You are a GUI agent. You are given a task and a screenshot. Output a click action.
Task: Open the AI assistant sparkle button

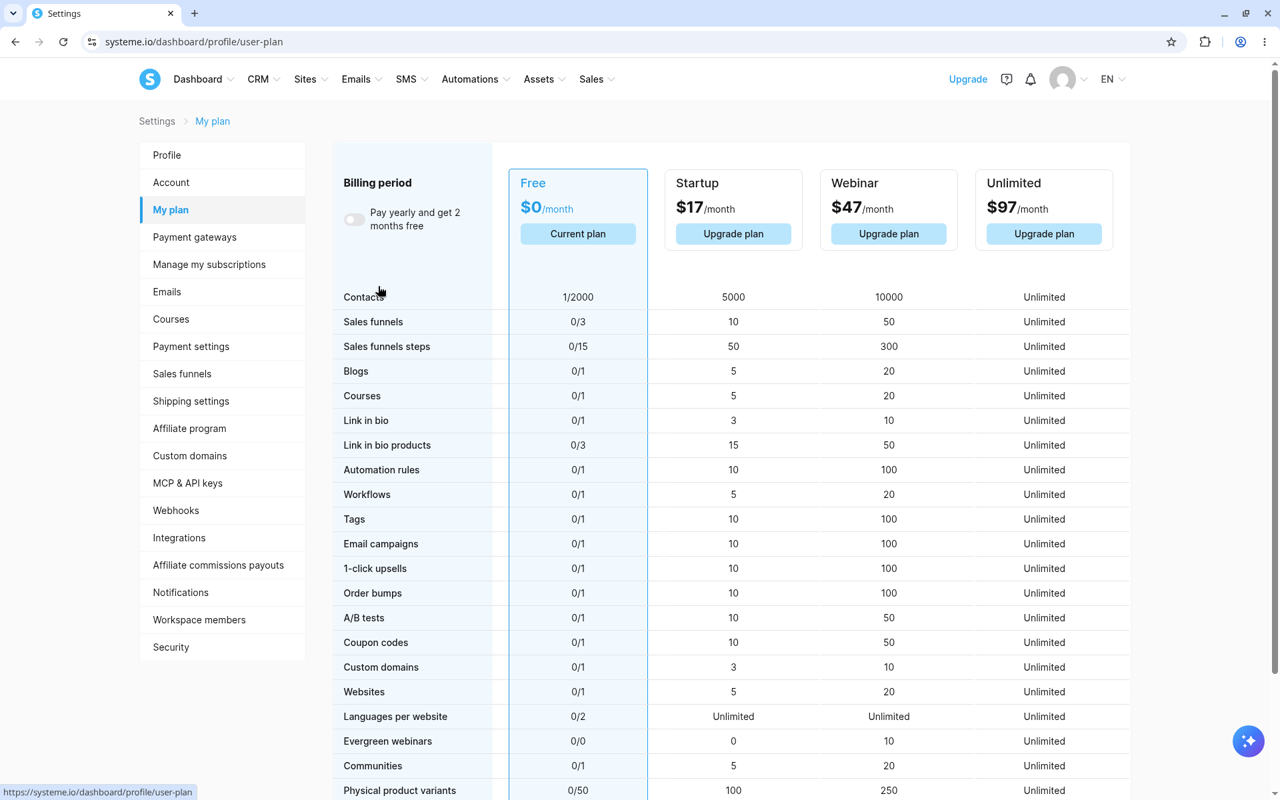[x=1248, y=741]
